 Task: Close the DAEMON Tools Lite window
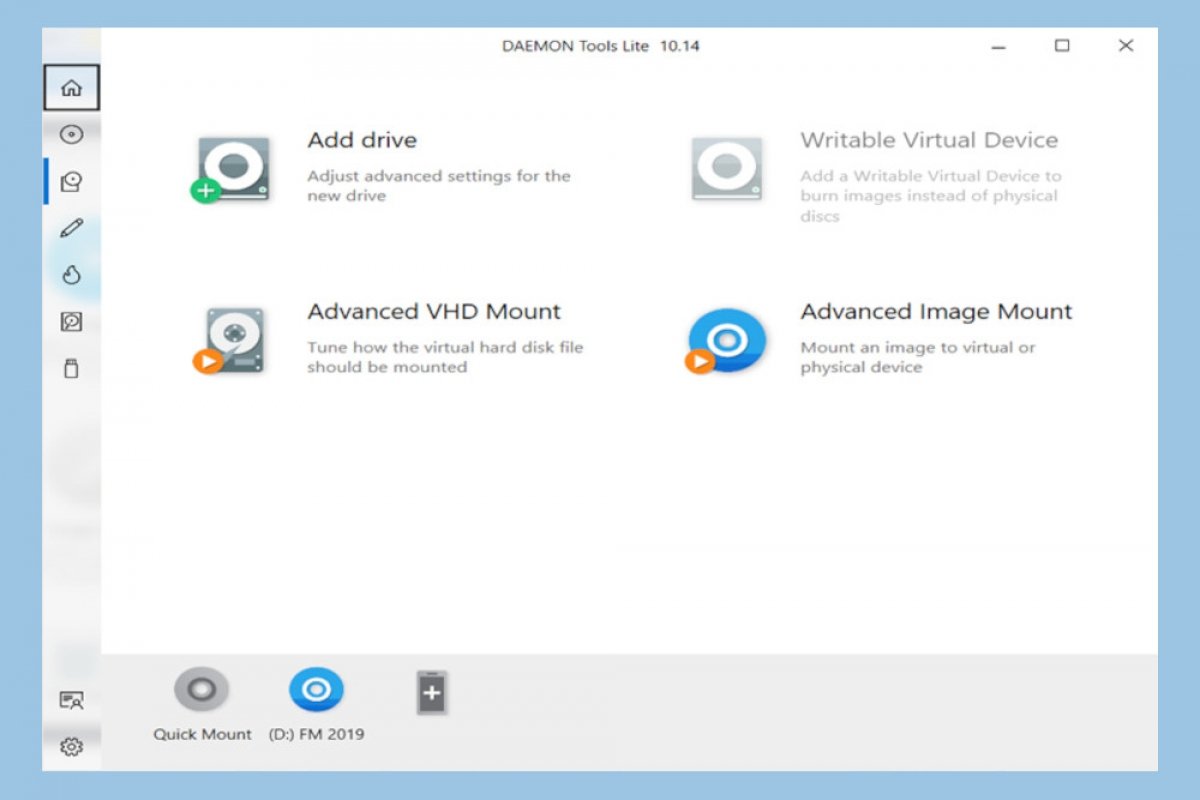pyautogui.click(x=1126, y=46)
